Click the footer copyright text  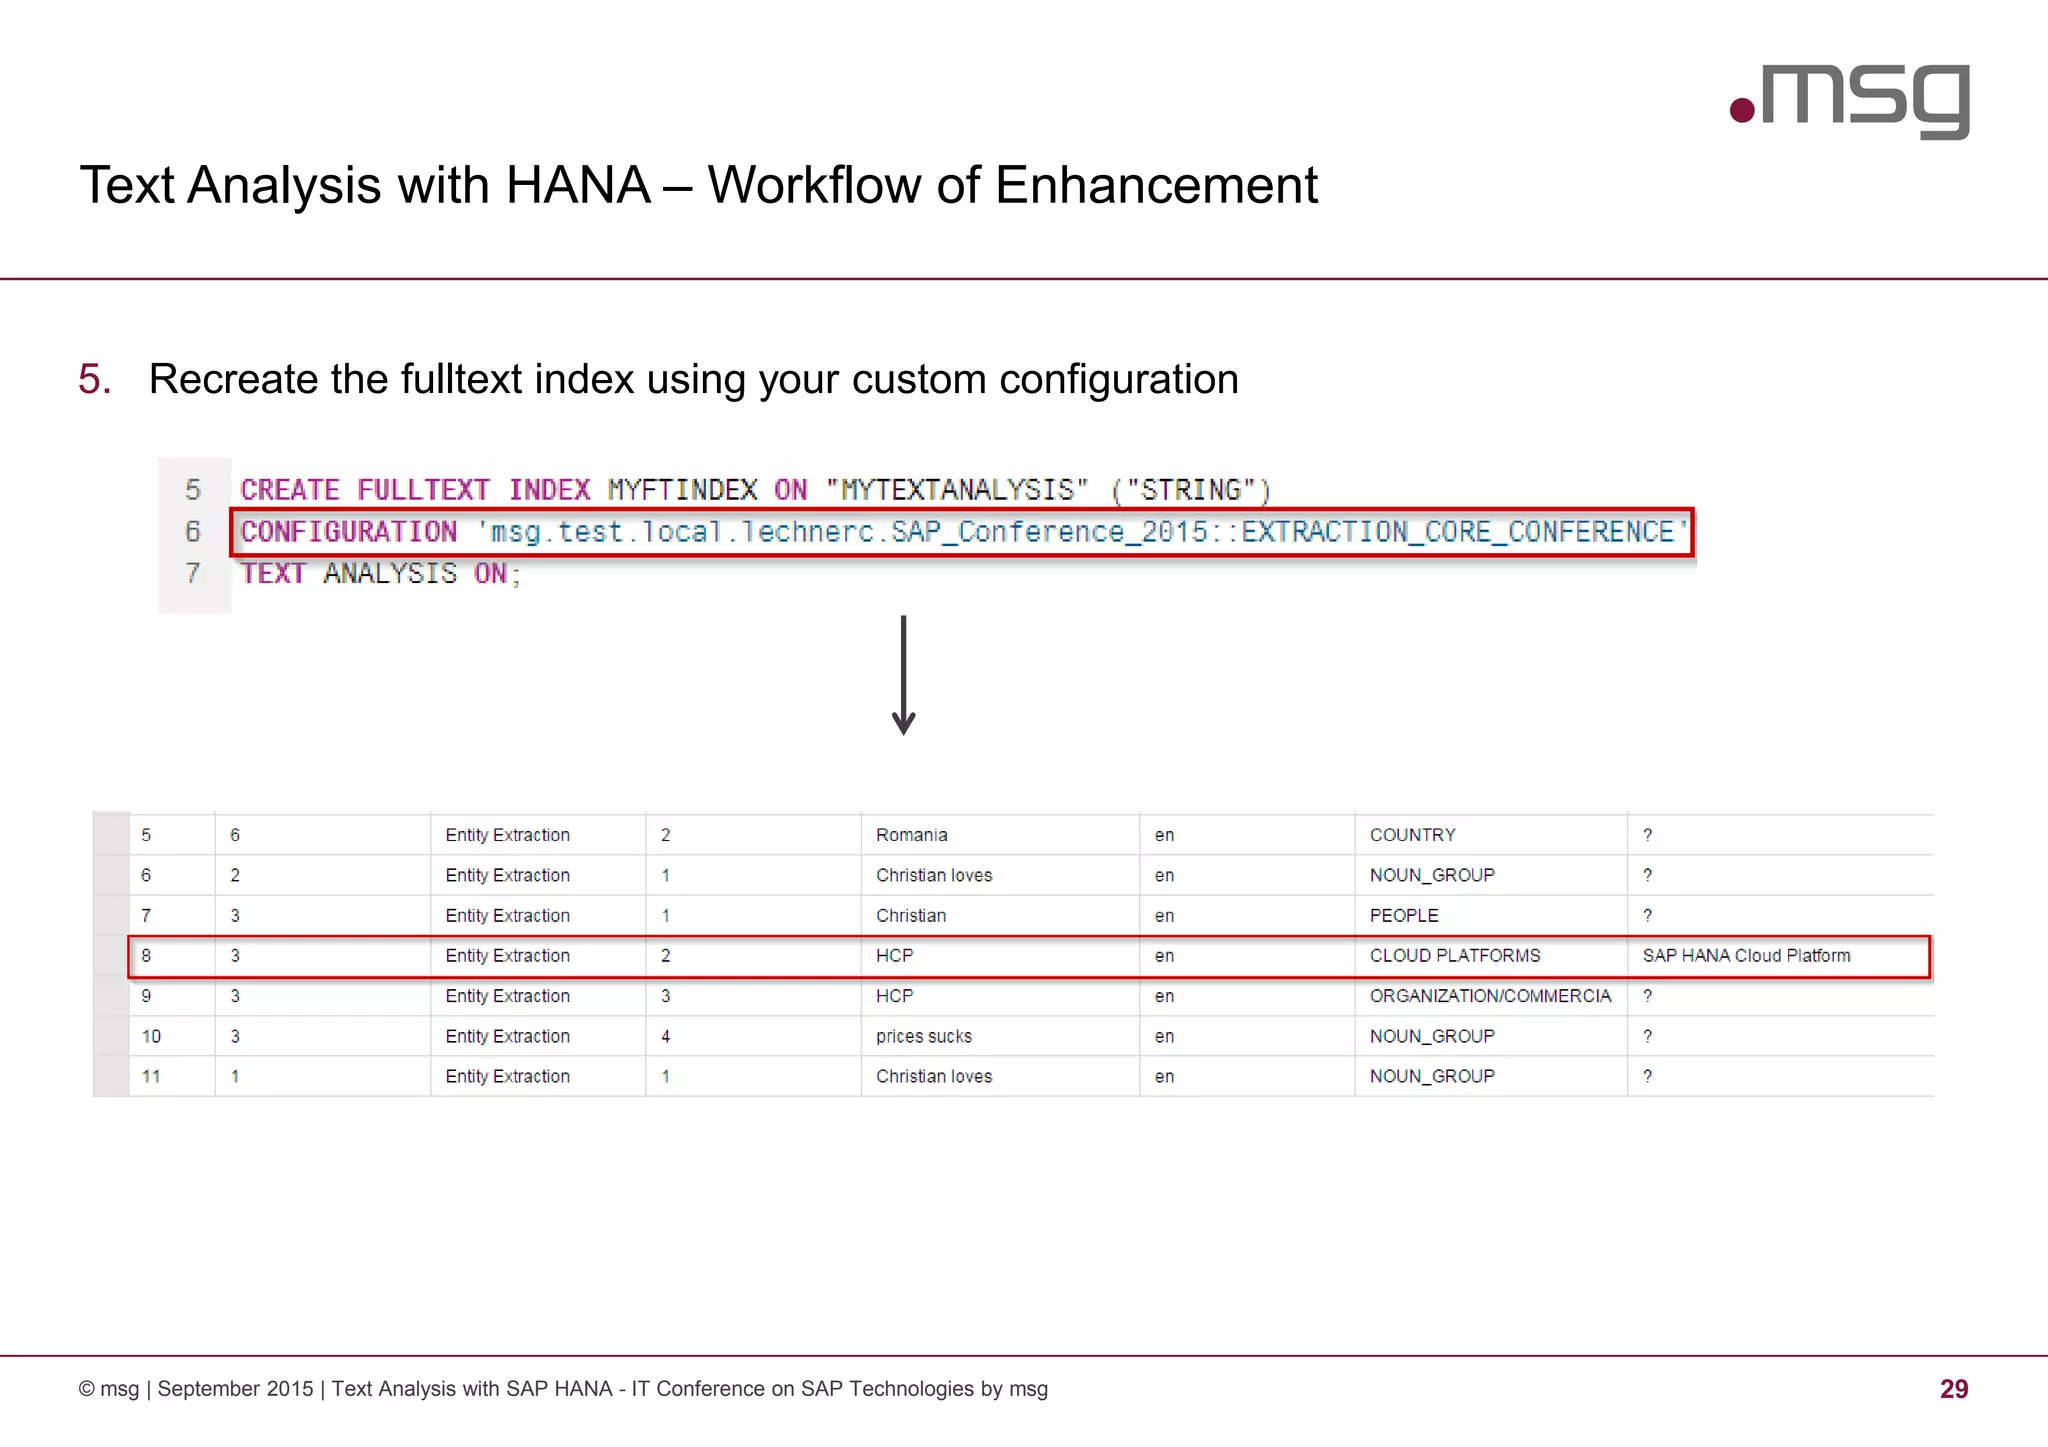(563, 1389)
